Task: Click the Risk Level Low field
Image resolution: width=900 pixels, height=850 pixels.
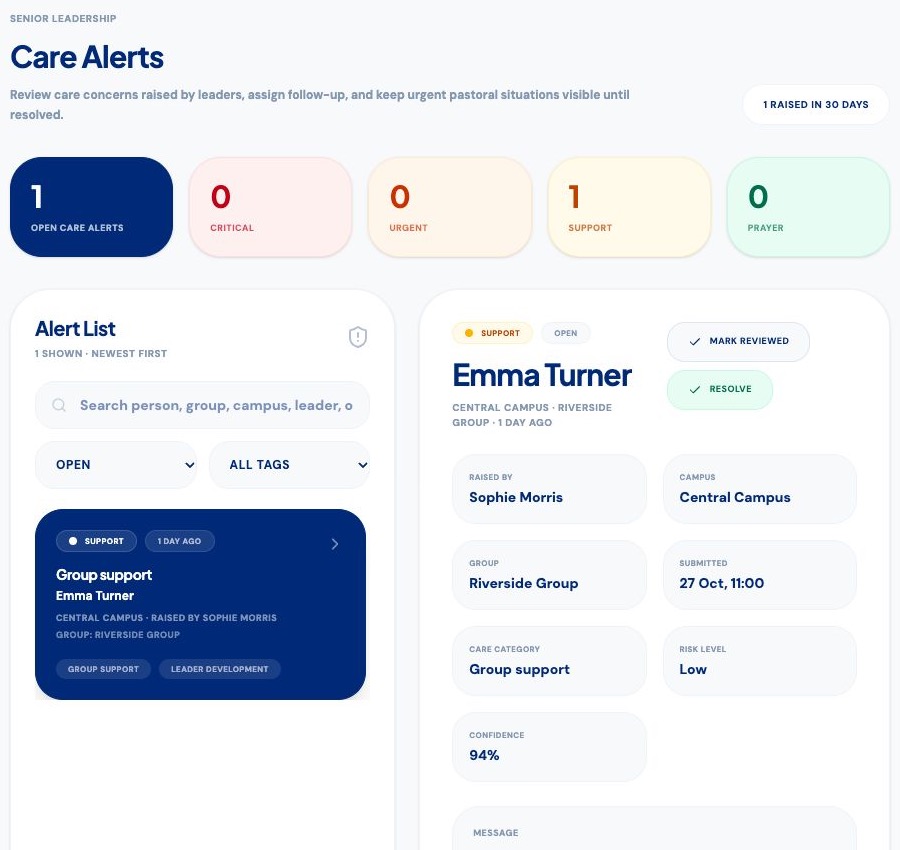Action: (759, 661)
